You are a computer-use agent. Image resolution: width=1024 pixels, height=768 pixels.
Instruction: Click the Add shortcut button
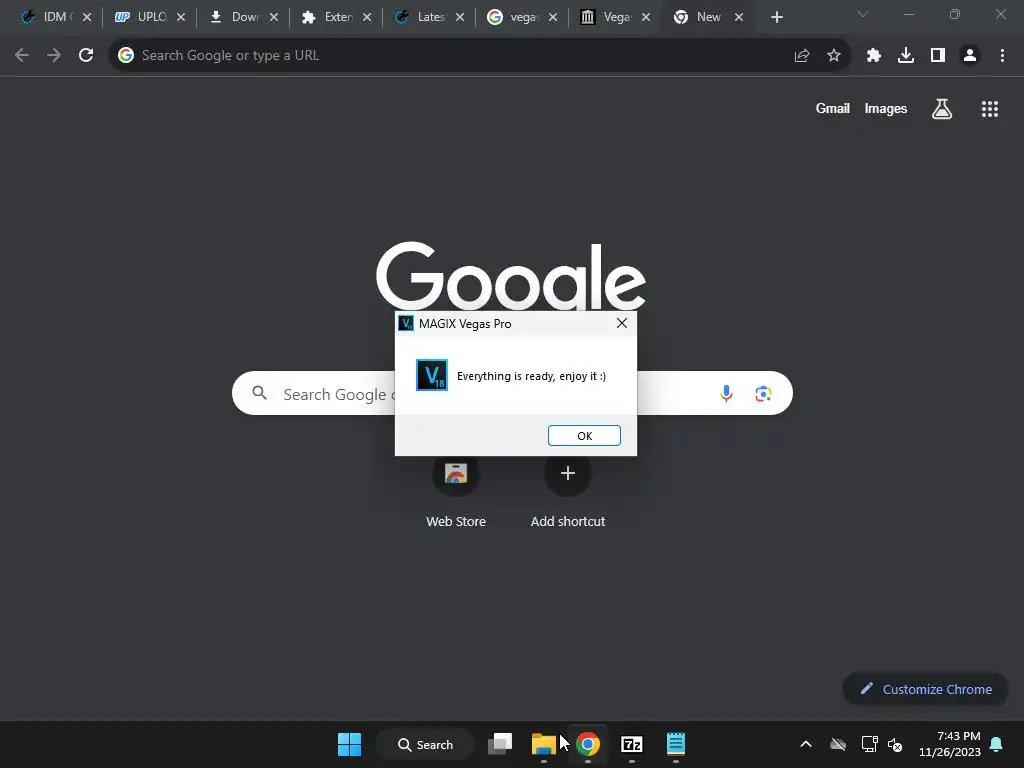pos(568,490)
